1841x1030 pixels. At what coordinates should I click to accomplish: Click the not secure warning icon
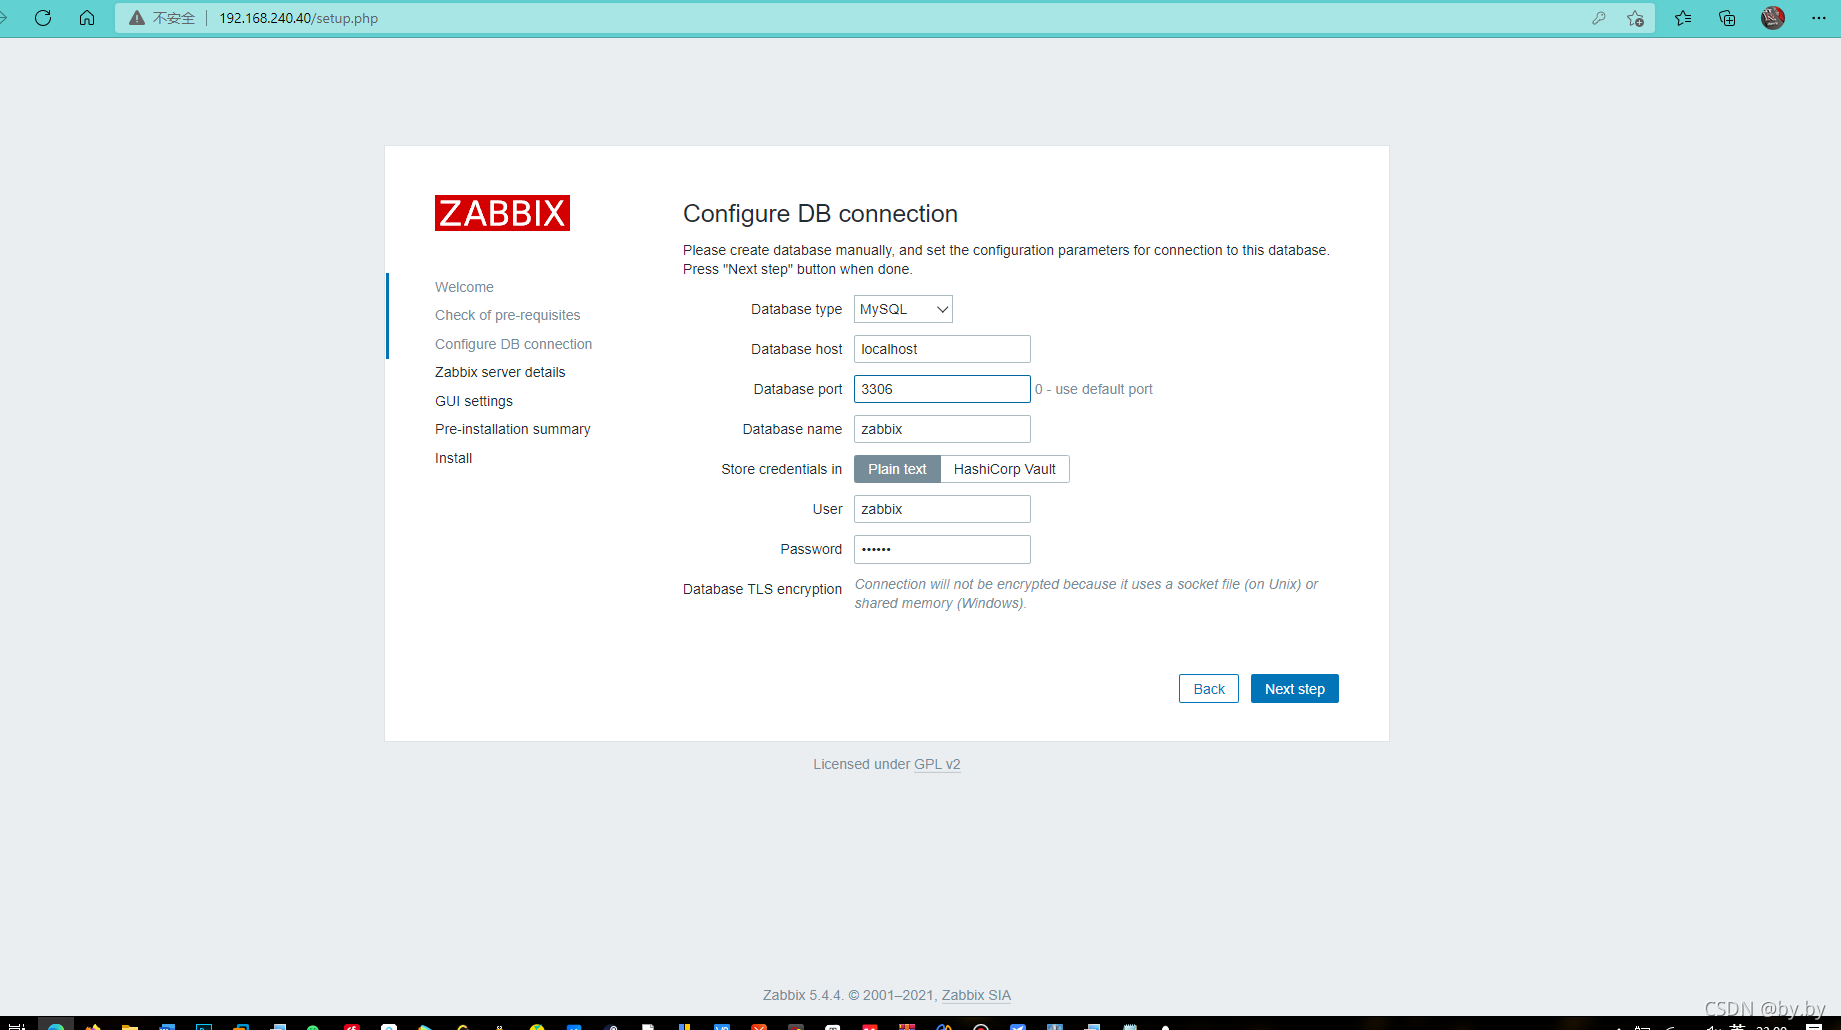point(137,18)
